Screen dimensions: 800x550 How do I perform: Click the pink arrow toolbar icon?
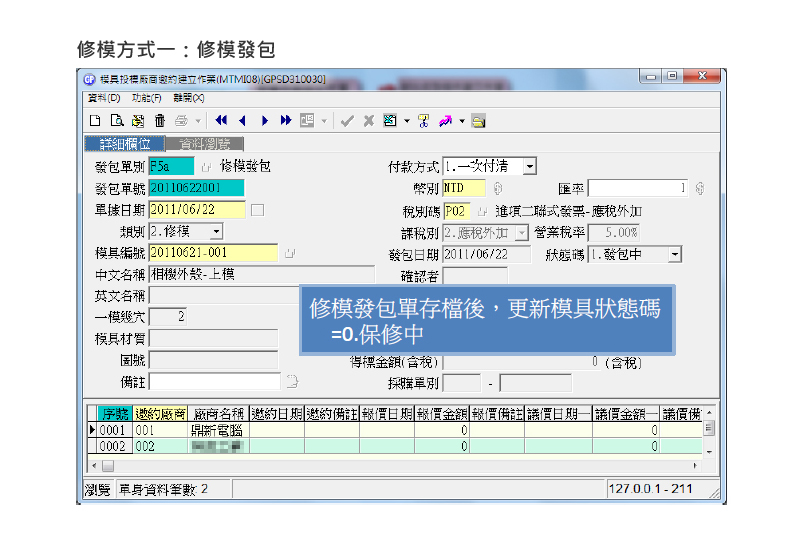click(x=445, y=121)
